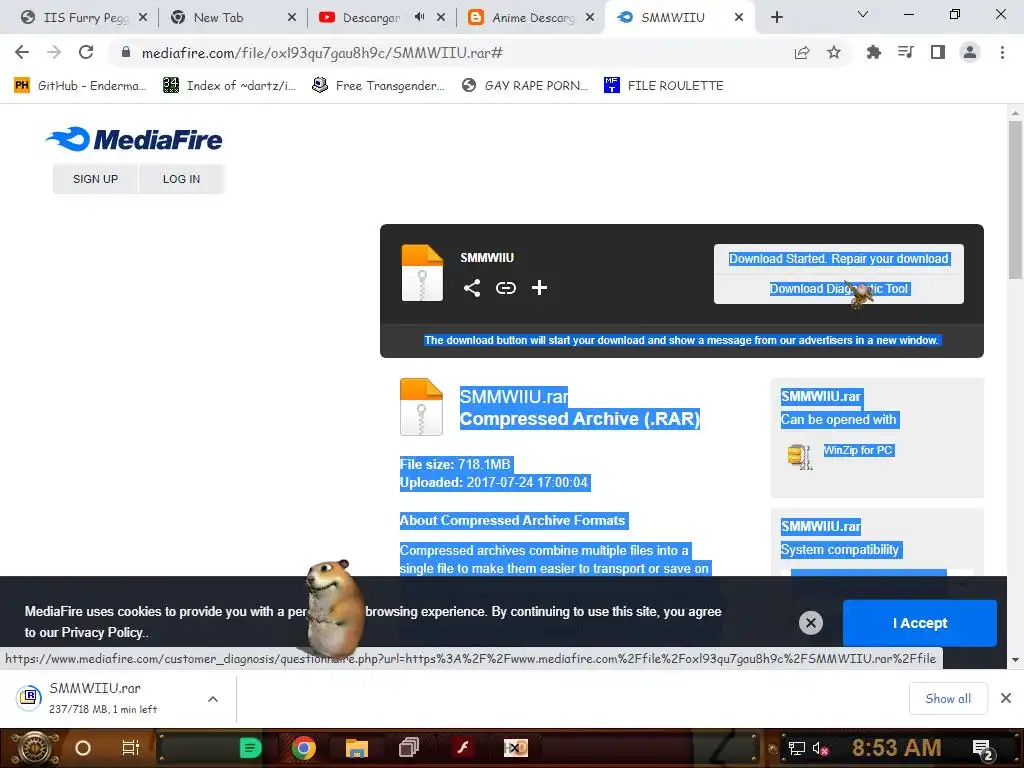The image size is (1024, 768).
Task: Click the WinZip for PC icon
Action: click(799, 456)
